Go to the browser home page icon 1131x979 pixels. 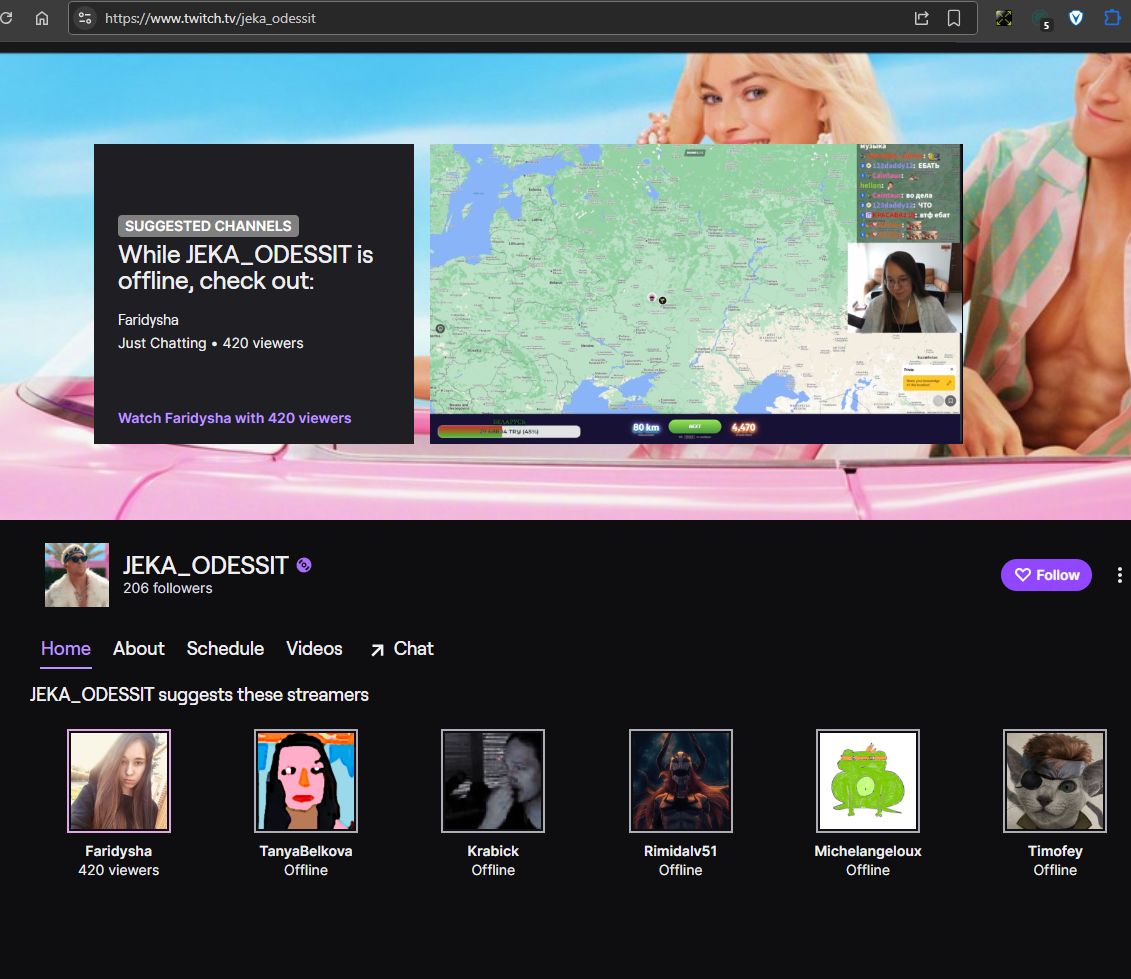click(x=42, y=18)
